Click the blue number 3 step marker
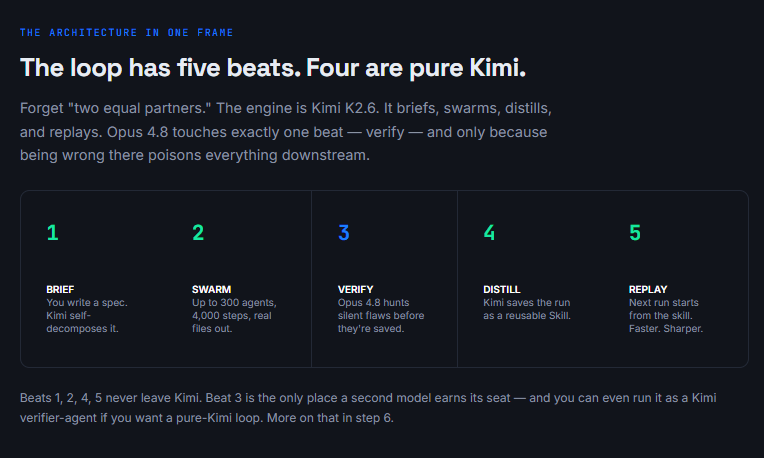 344,232
